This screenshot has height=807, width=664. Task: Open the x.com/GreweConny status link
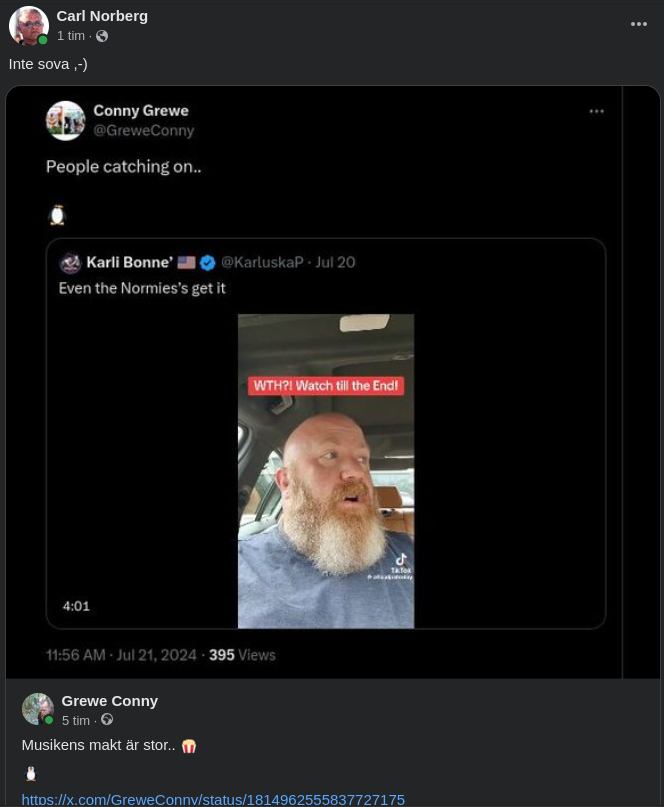click(213, 799)
